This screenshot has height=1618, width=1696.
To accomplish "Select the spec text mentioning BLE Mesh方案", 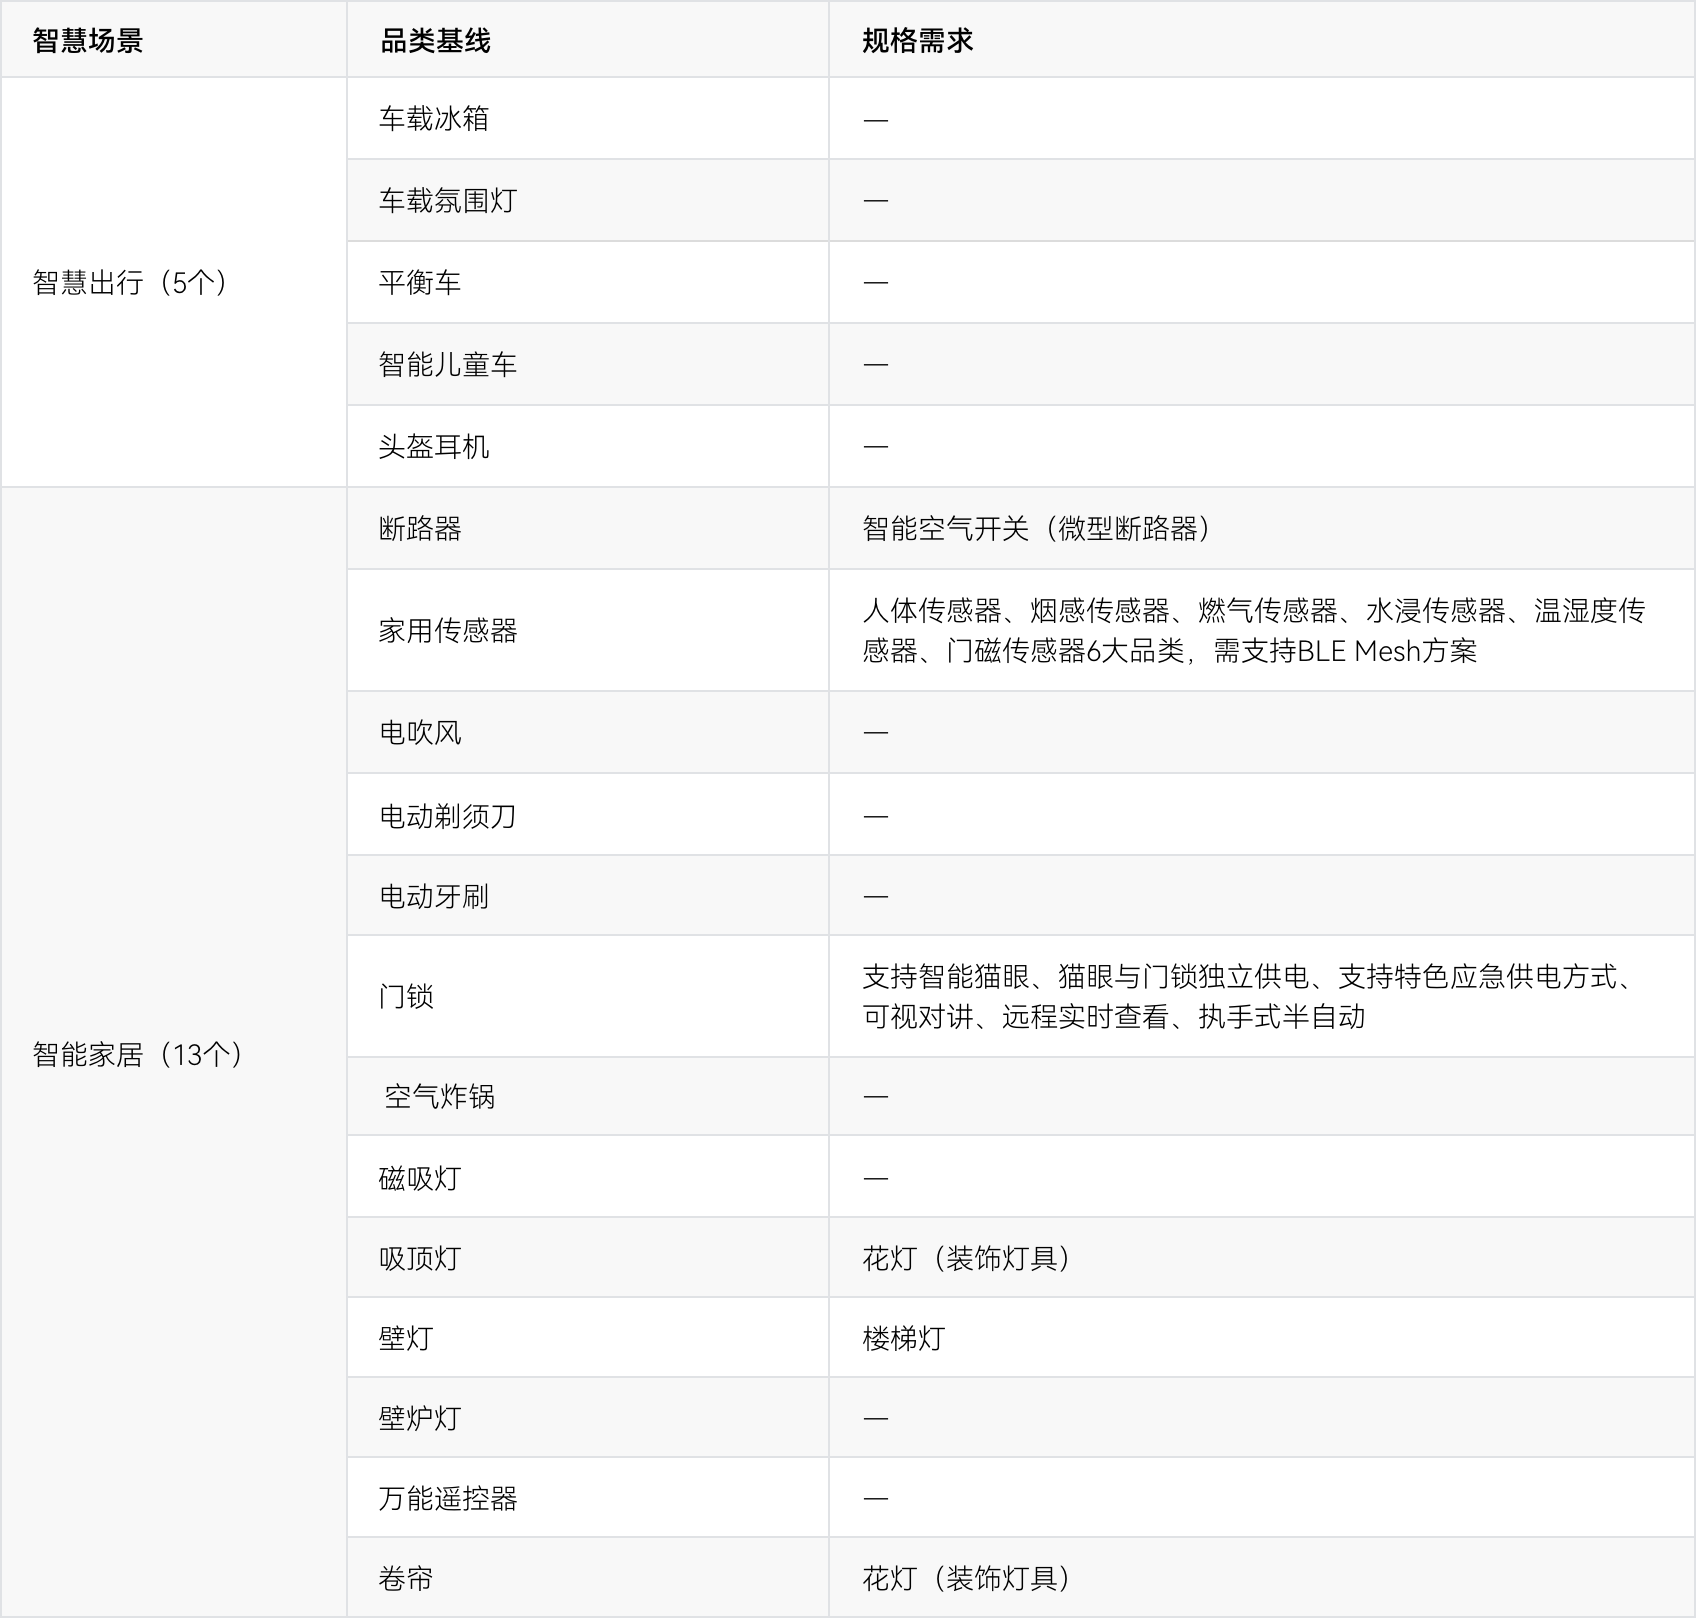I will click(1254, 631).
